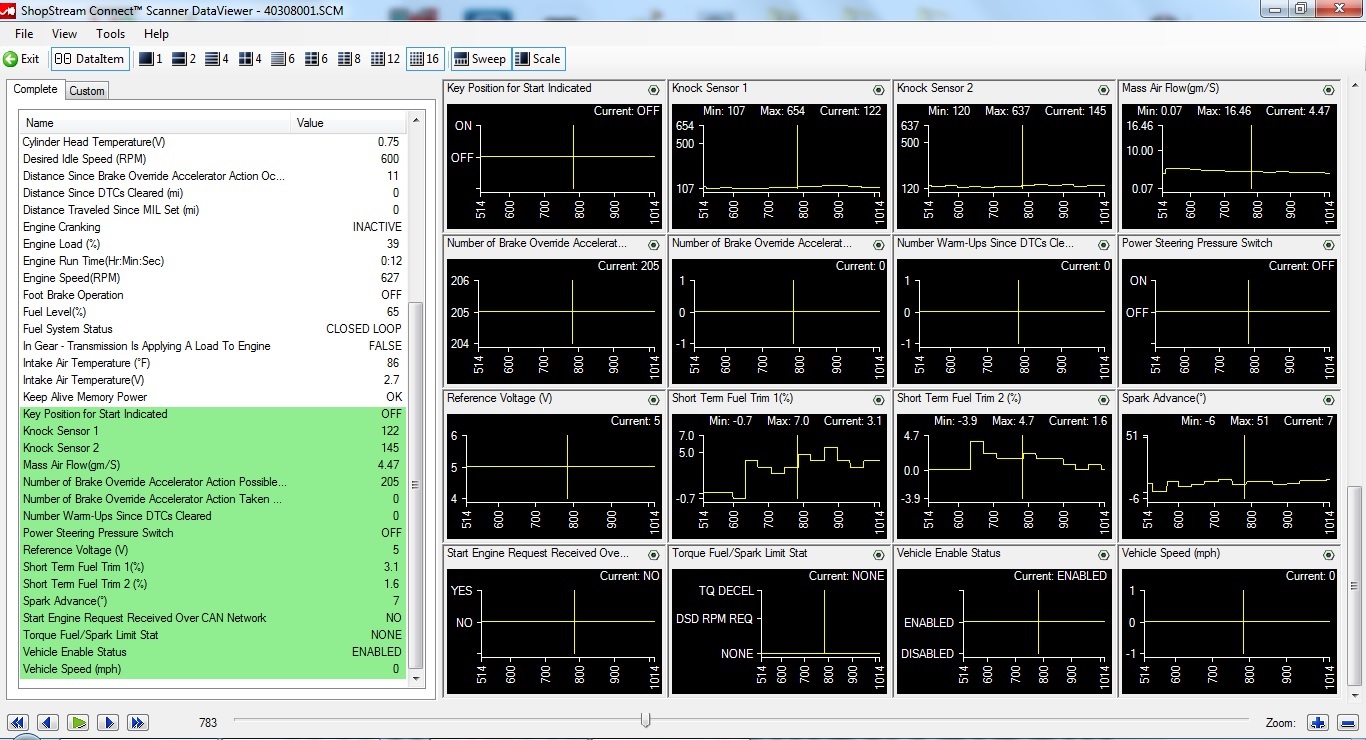Click Short Term Fuel Trim 2 graph options icon

[1104, 400]
